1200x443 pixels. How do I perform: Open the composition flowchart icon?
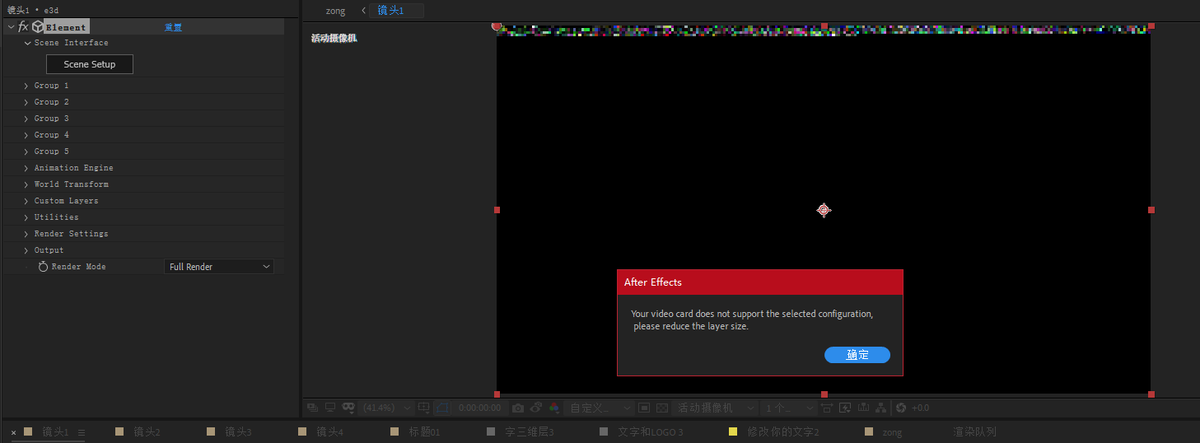(x=882, y=408)
